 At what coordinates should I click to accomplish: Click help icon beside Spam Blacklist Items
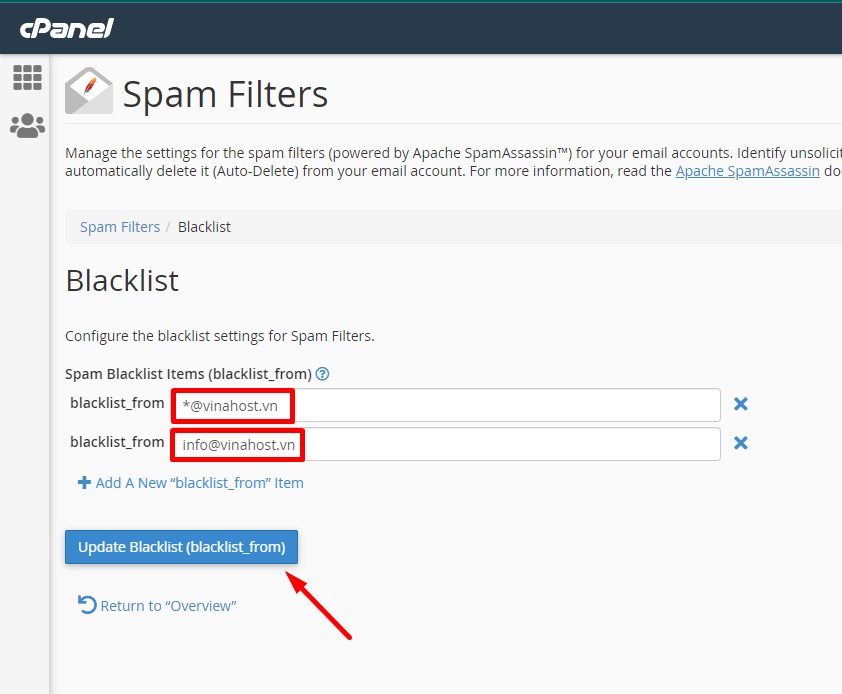323,374
